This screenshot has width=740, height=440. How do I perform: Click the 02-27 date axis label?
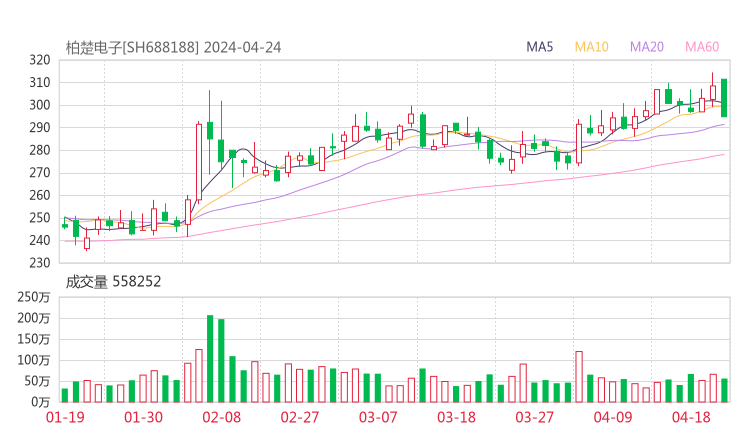pos(300,417)
